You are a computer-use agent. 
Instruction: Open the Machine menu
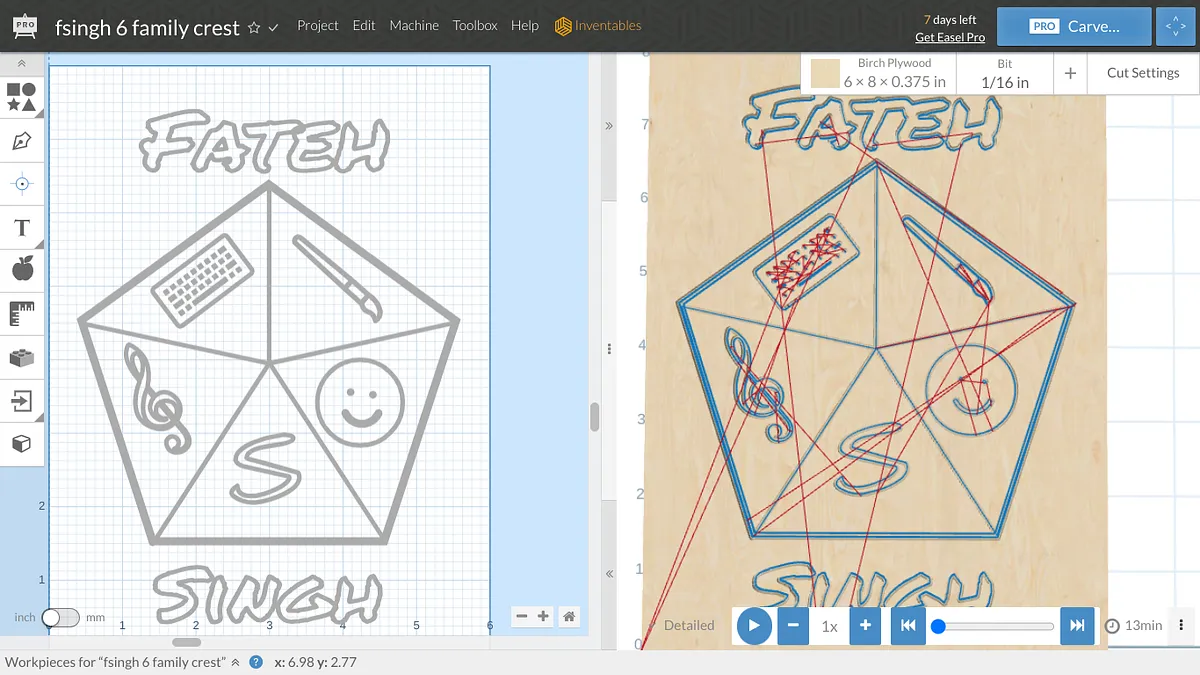[x=414, y=25]
